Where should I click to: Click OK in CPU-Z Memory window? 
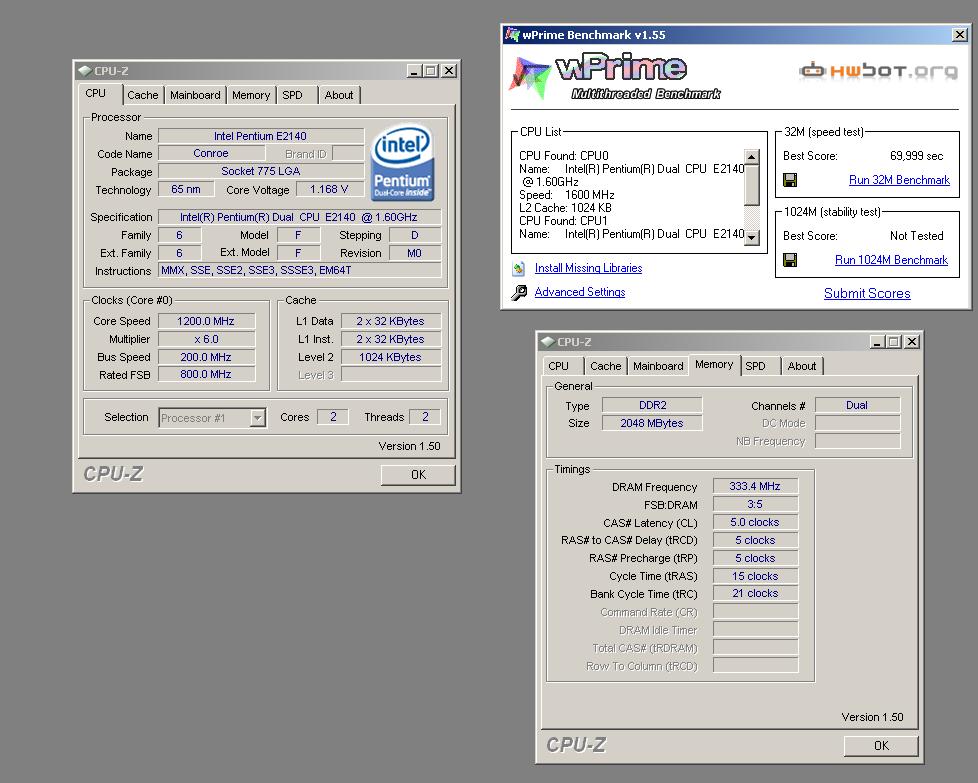881,746
